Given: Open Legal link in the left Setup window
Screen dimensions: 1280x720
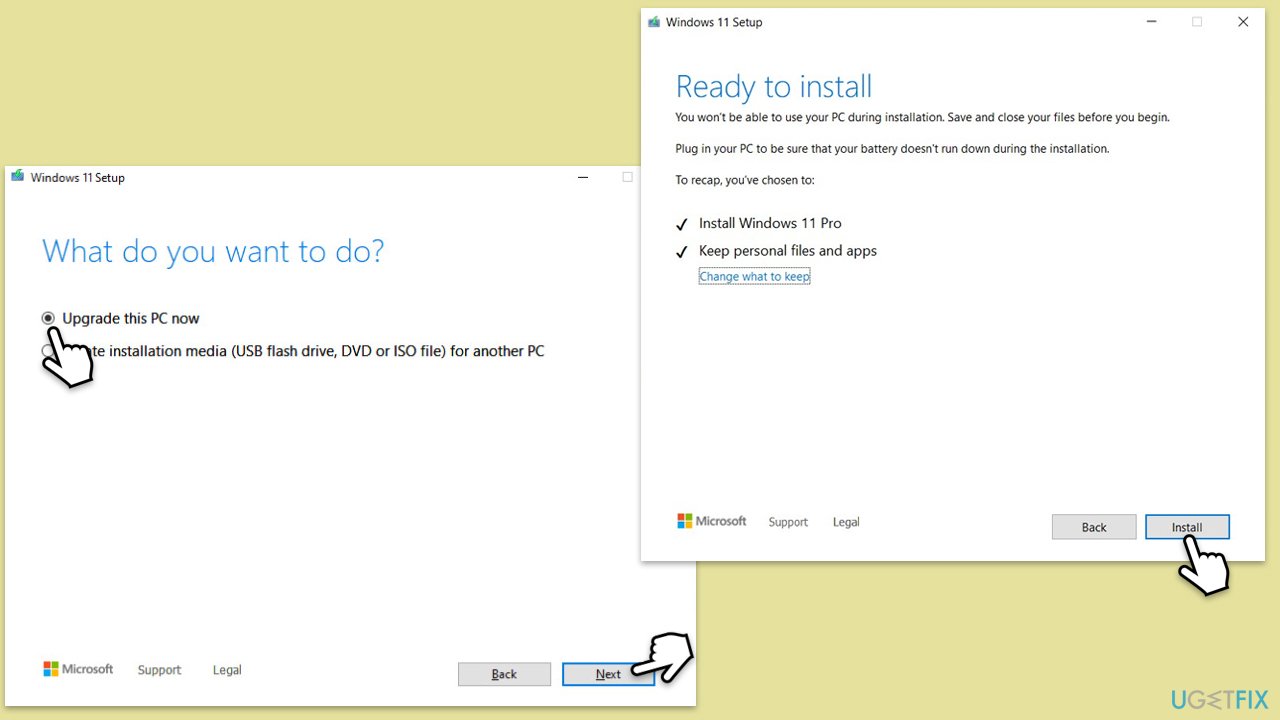Looking at the screenshot, I should [x=227, y=670].
